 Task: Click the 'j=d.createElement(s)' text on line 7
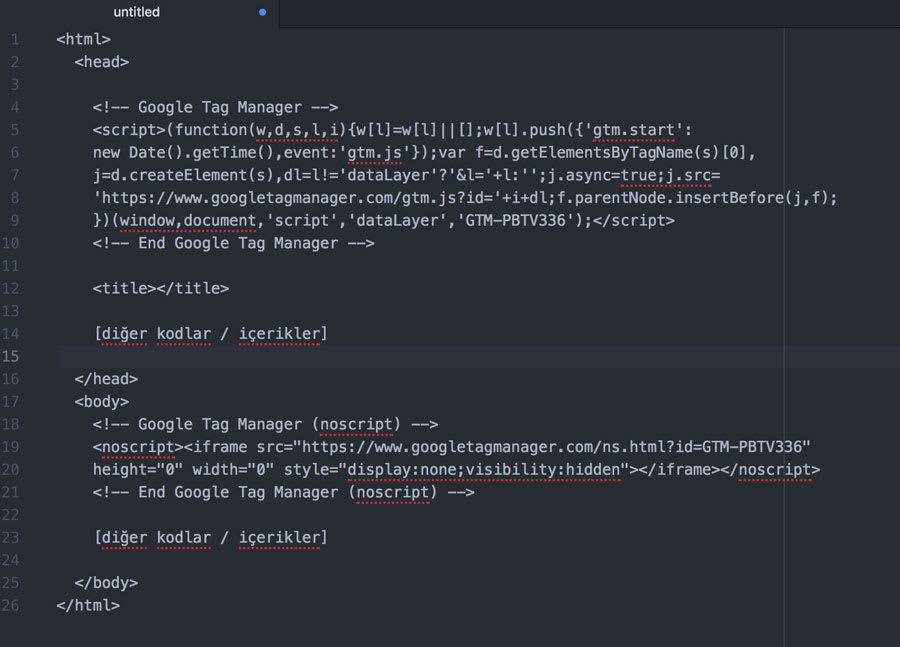(184, 175)
